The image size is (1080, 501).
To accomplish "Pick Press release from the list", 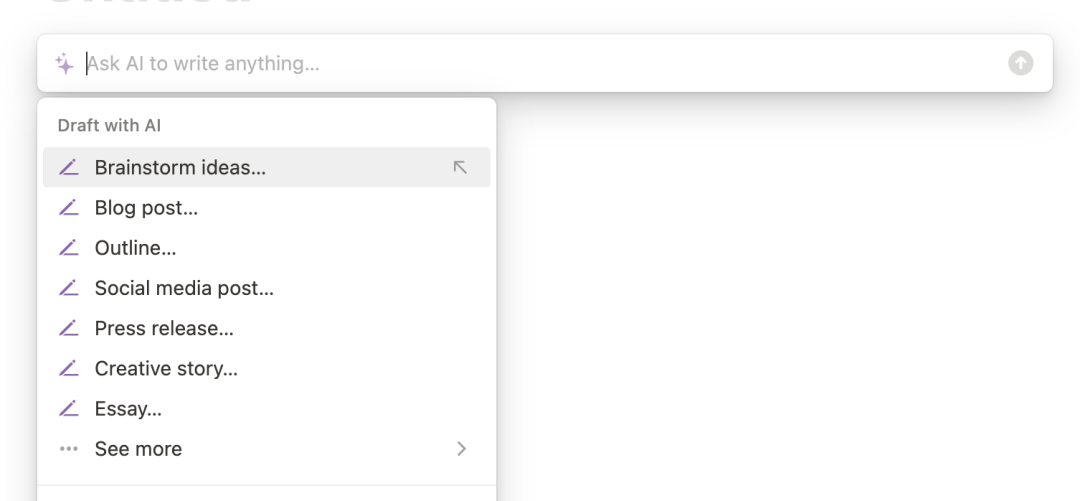I will click(x=164, y=328).
